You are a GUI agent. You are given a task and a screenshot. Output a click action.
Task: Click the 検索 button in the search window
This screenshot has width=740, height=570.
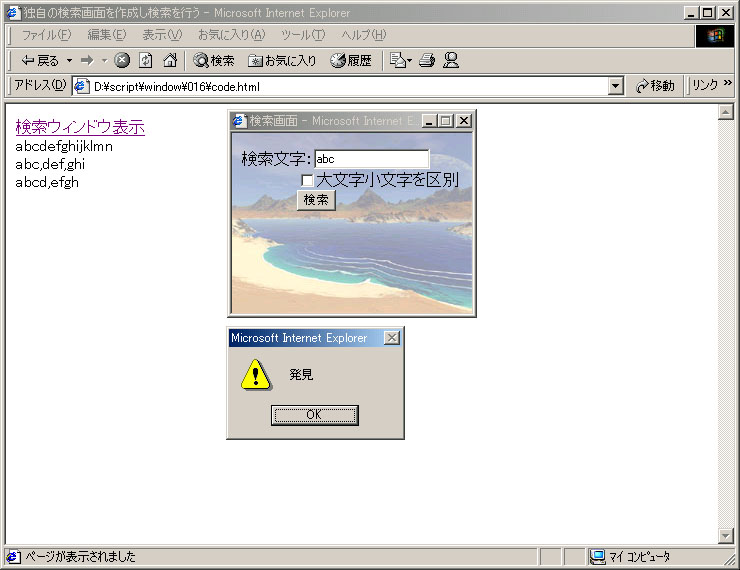[x=316, y=200]
